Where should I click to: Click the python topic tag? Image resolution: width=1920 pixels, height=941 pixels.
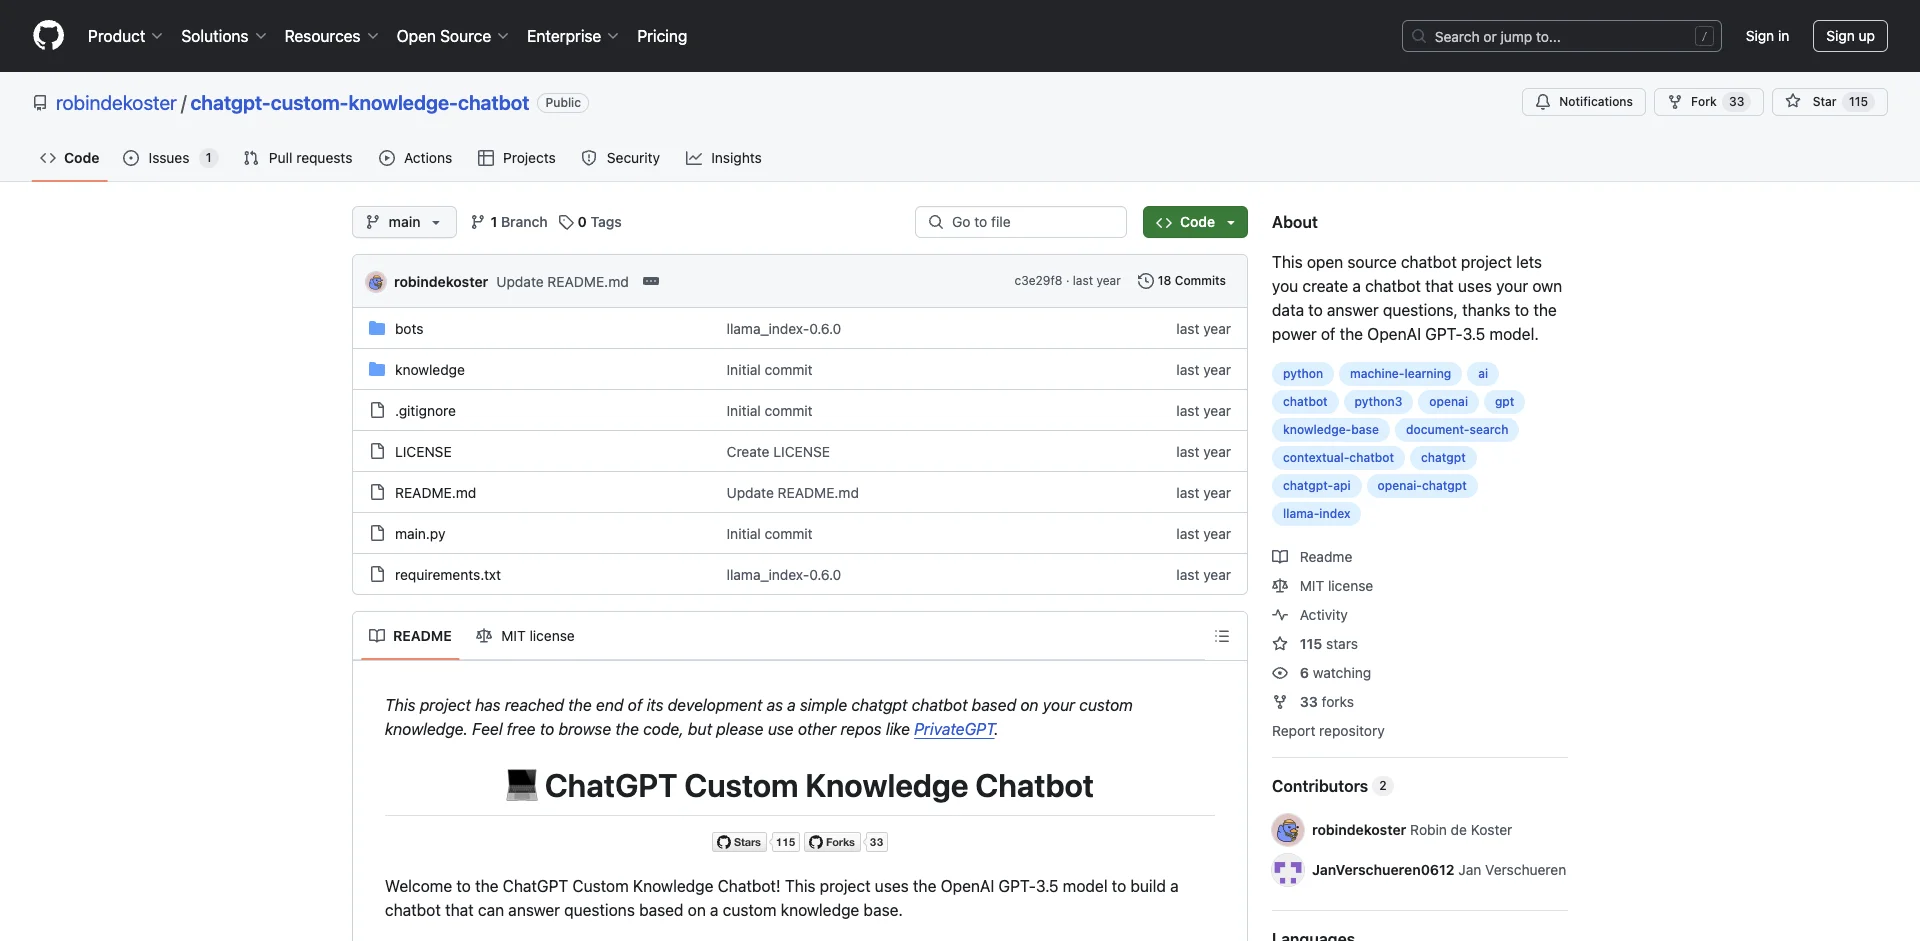pyautogui.click(x=1303, y=374)
